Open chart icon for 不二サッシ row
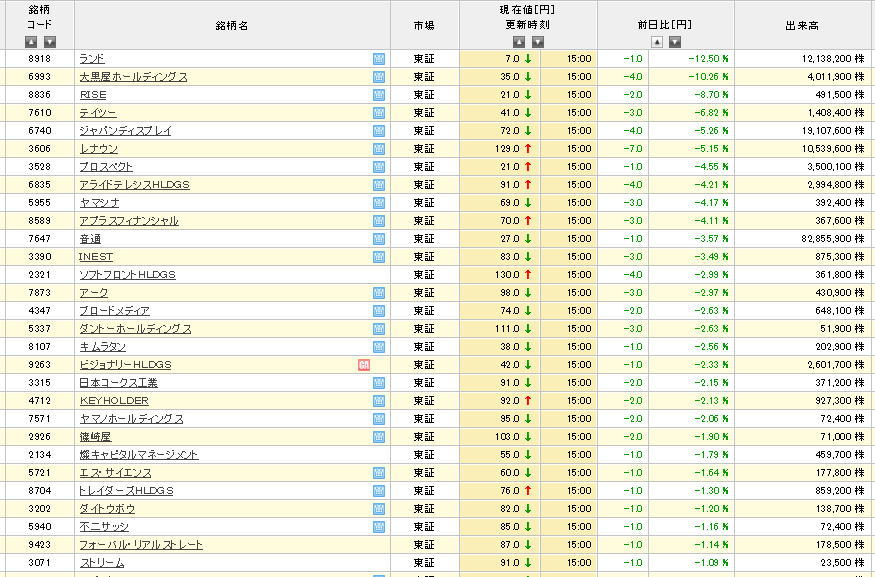The image size is (875, 577). tap(379, 527)
